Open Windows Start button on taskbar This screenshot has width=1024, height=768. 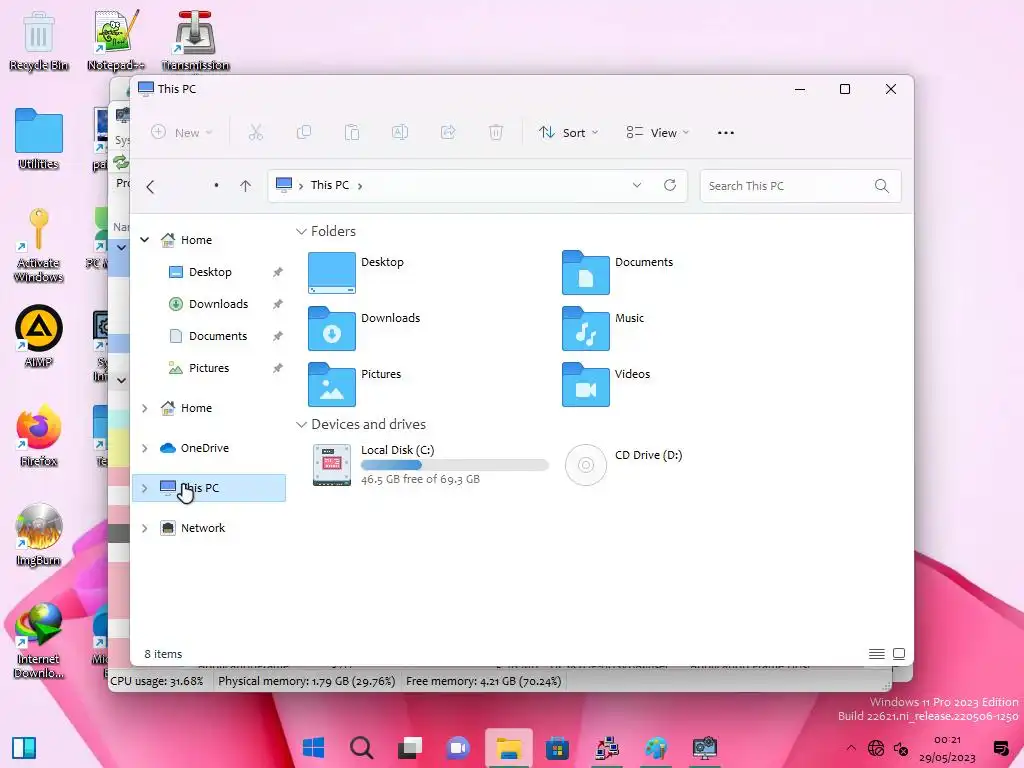(x=313, y=747)
